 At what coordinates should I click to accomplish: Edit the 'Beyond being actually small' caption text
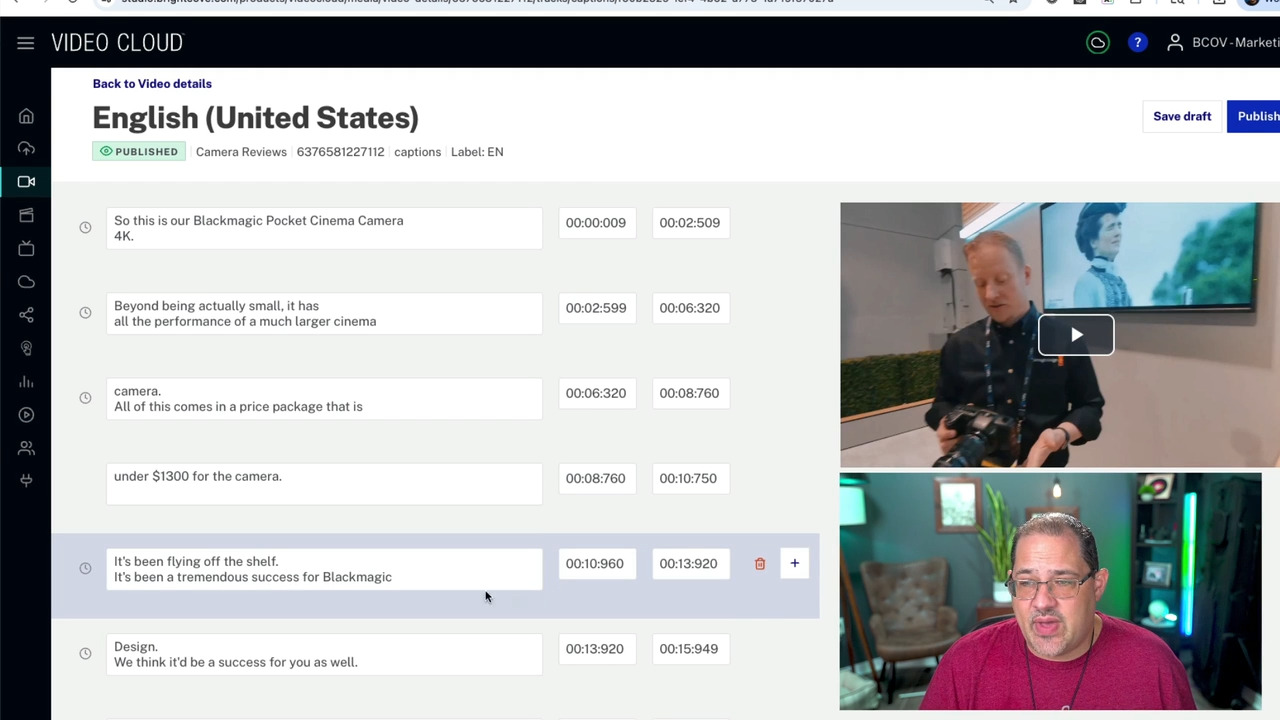[324, 314]
